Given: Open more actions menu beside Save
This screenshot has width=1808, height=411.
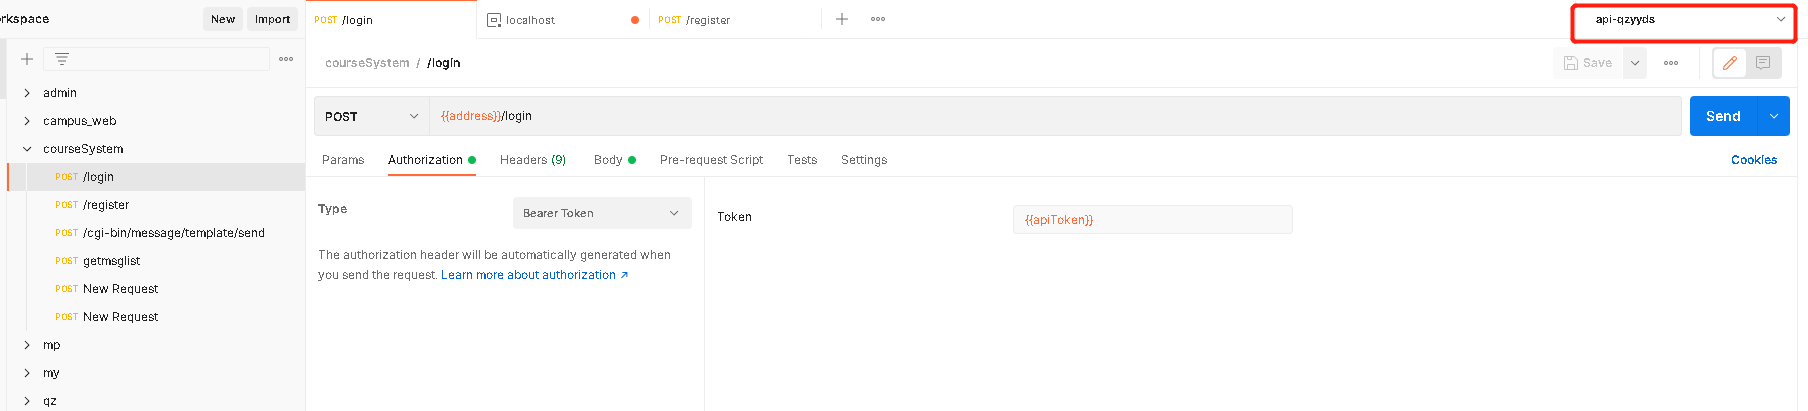Looking at the screenshot, I should [1671, 63].
